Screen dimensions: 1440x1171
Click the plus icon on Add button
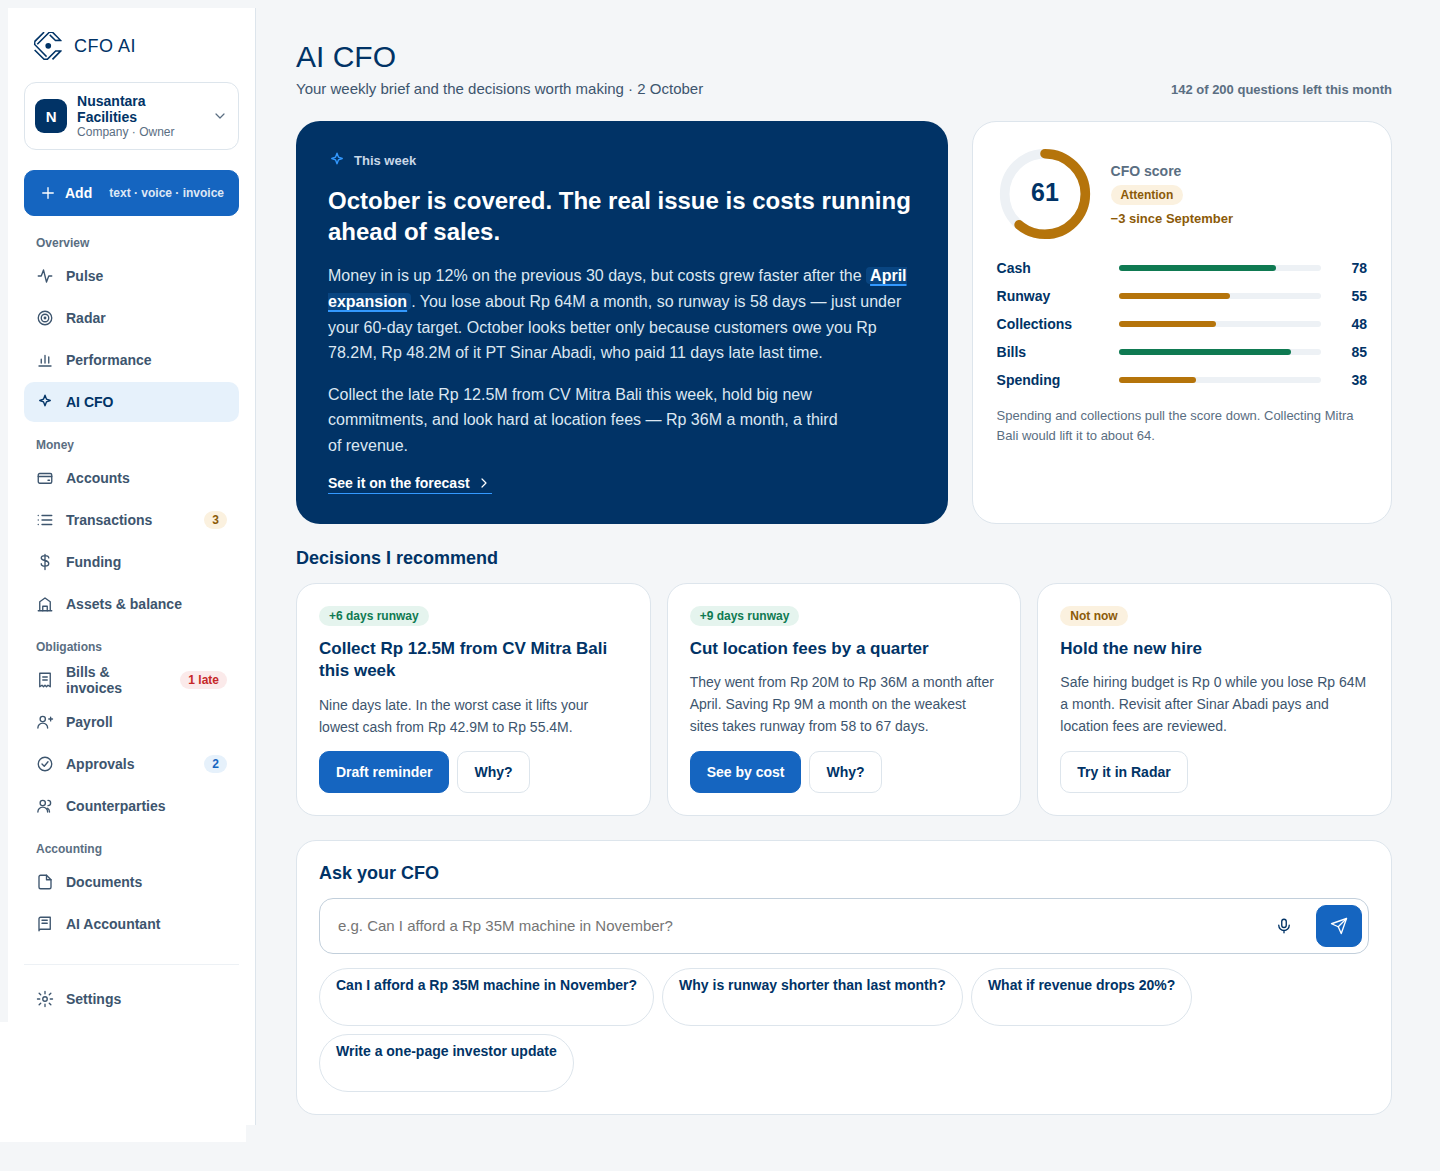47,193
